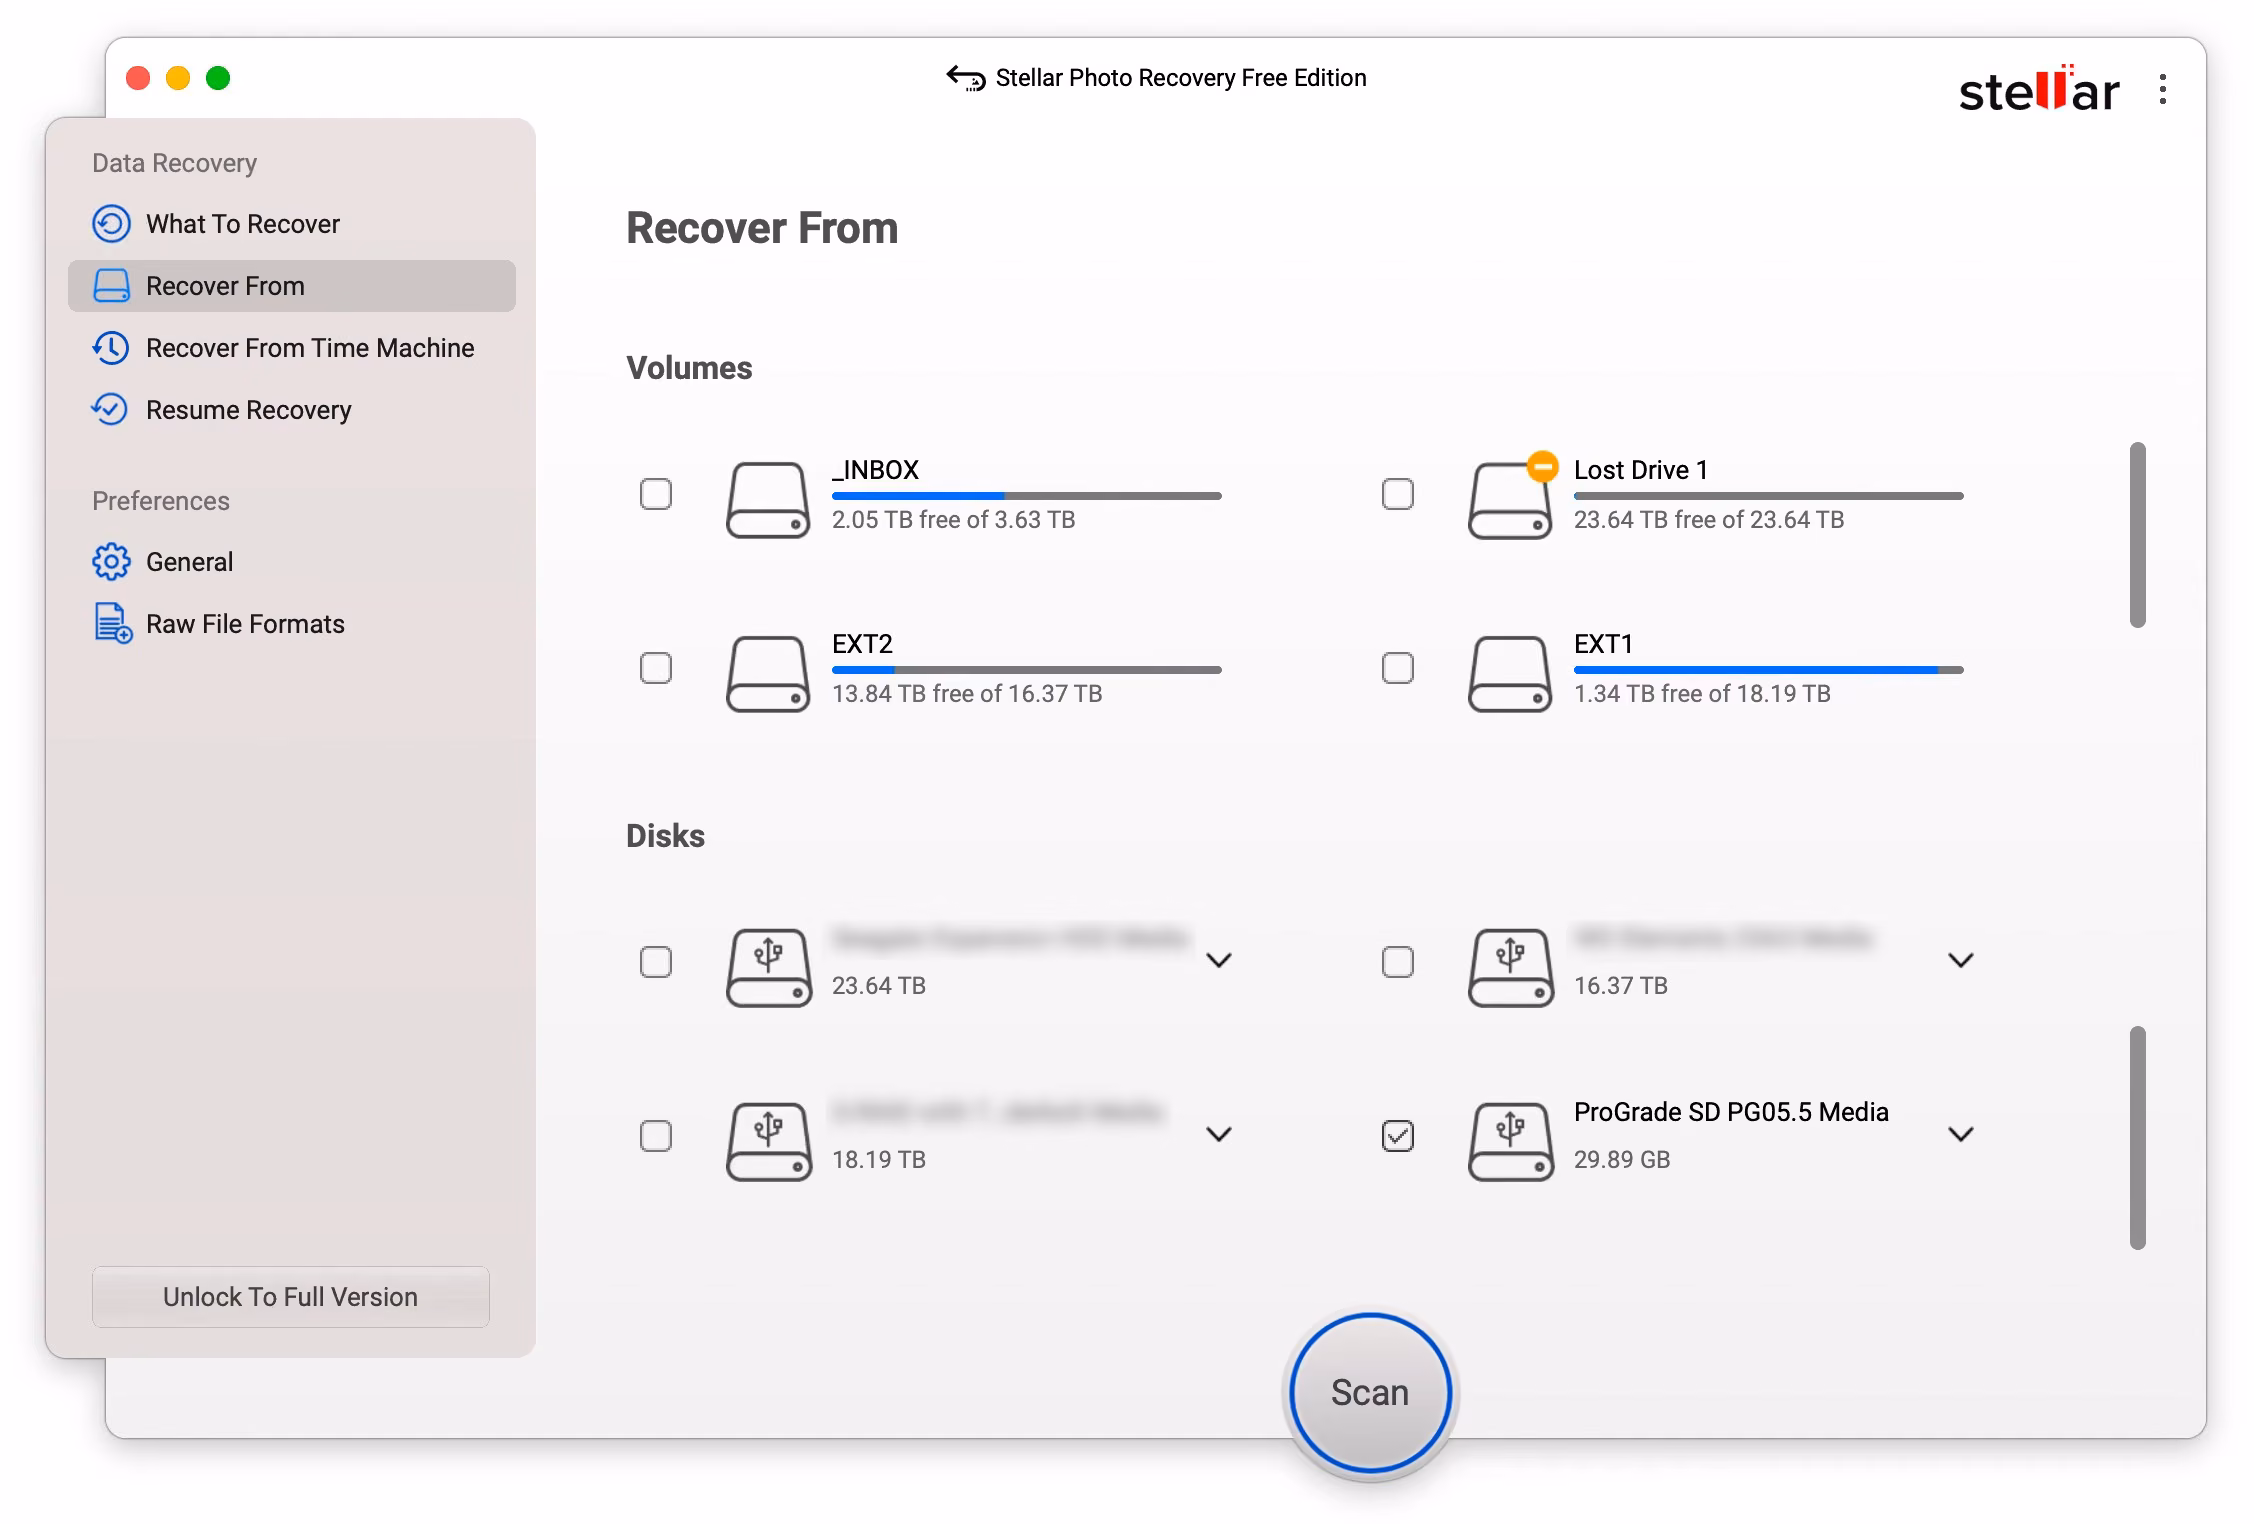Click the Recover From drive icon in sidebar
This screenshot has height=1524, width=2254.
[x=111, y=286]
